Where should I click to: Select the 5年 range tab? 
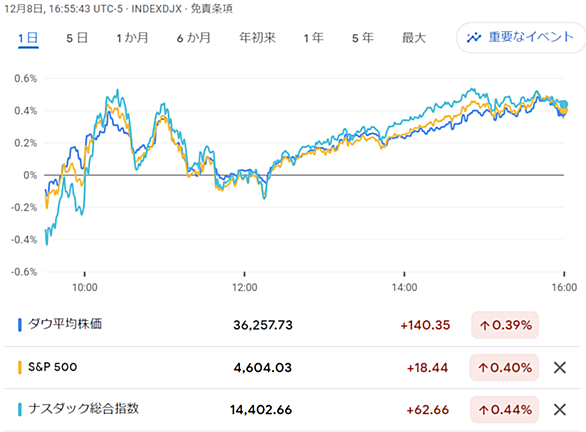tap(363, 38)
